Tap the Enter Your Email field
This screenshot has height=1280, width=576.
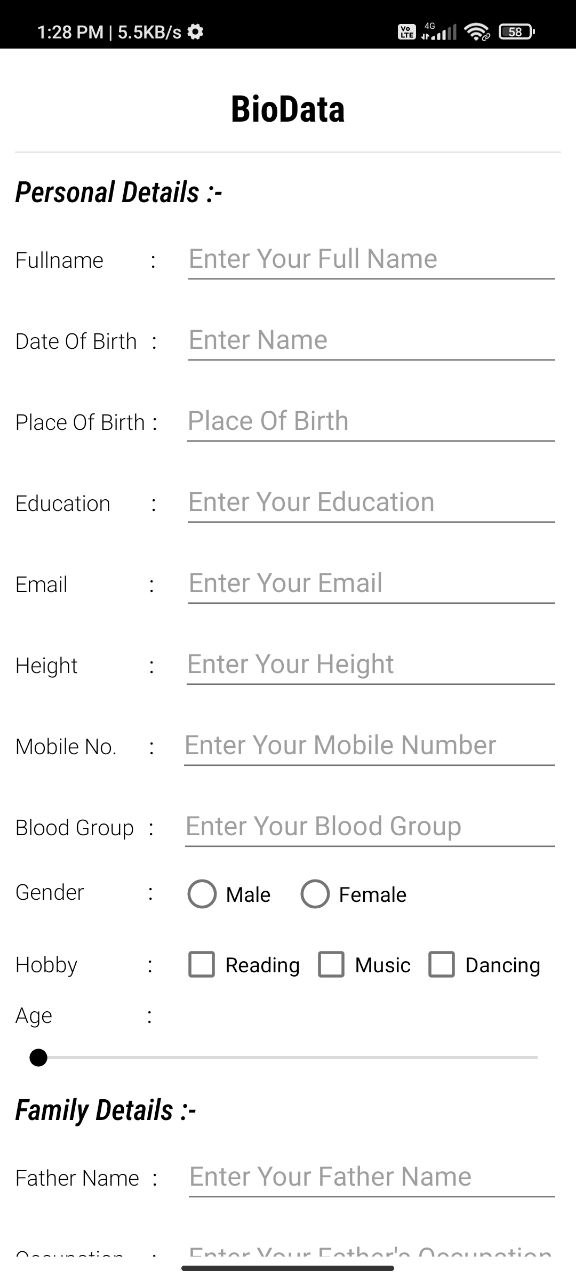point(370,583)
